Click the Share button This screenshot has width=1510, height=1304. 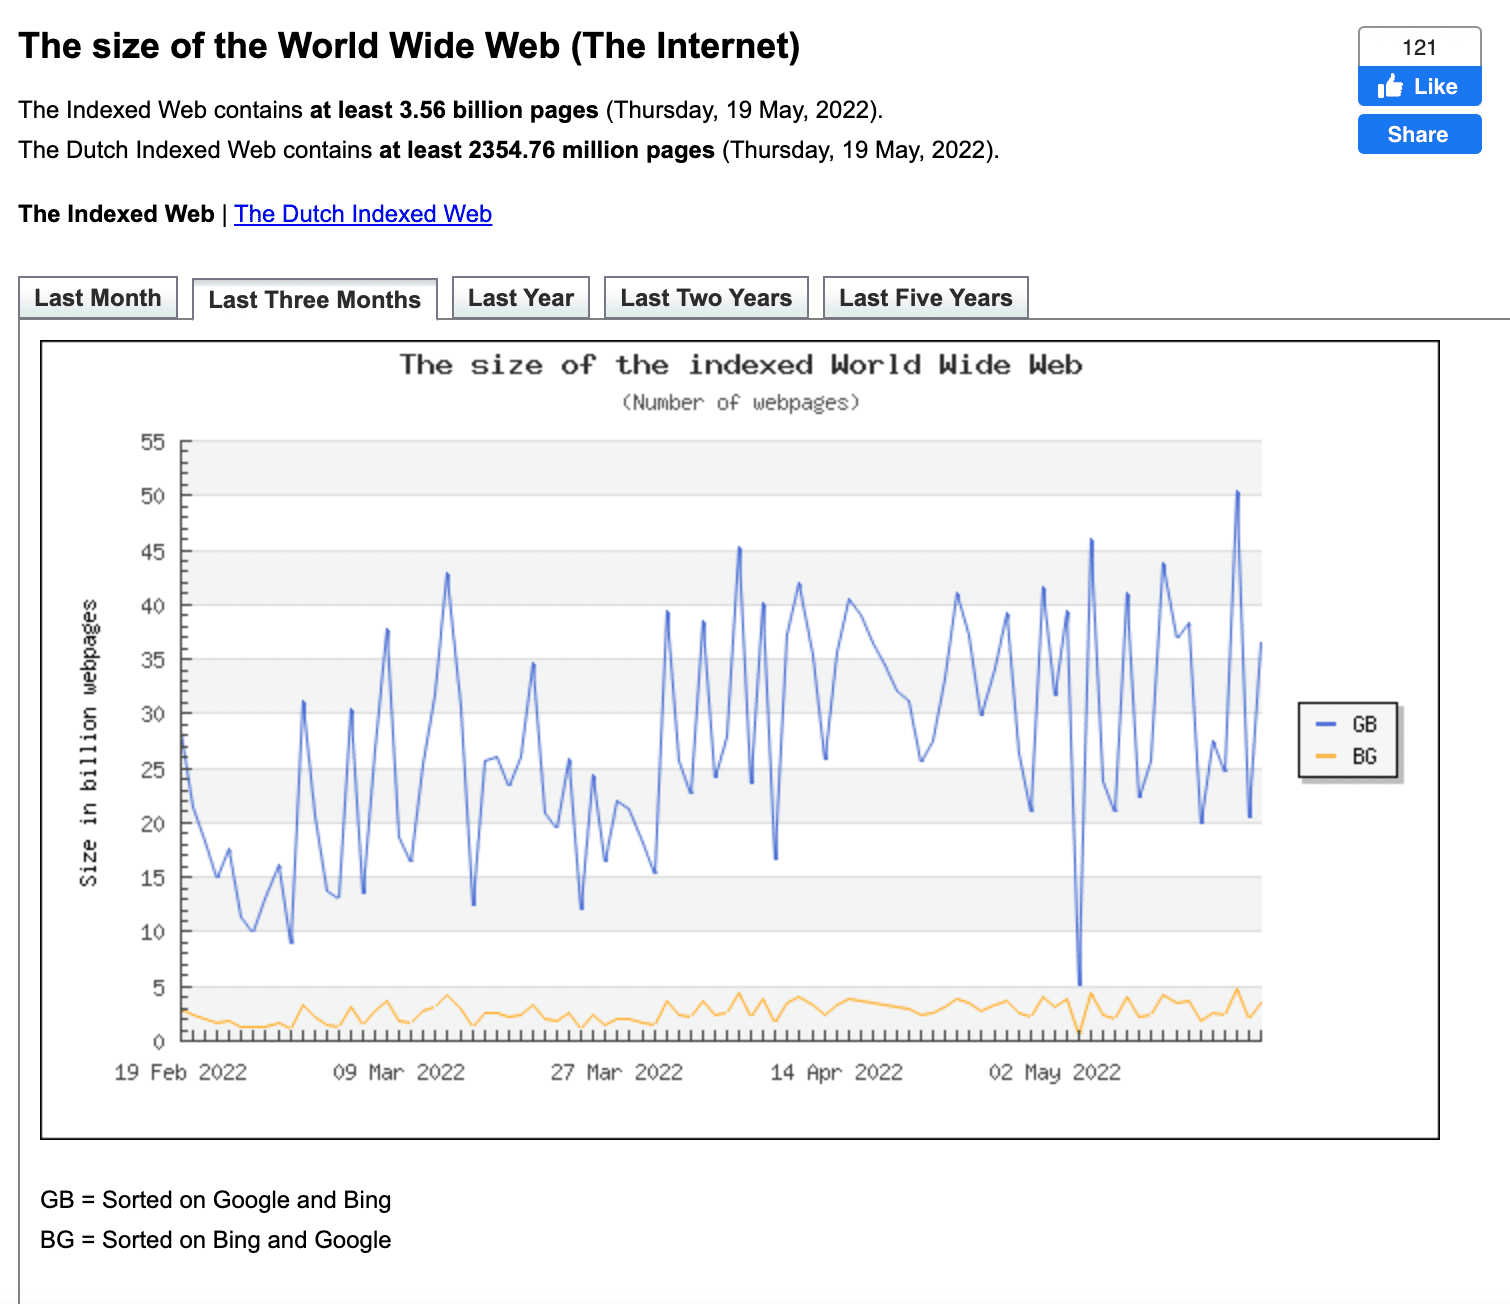[x=1419, y=134]
